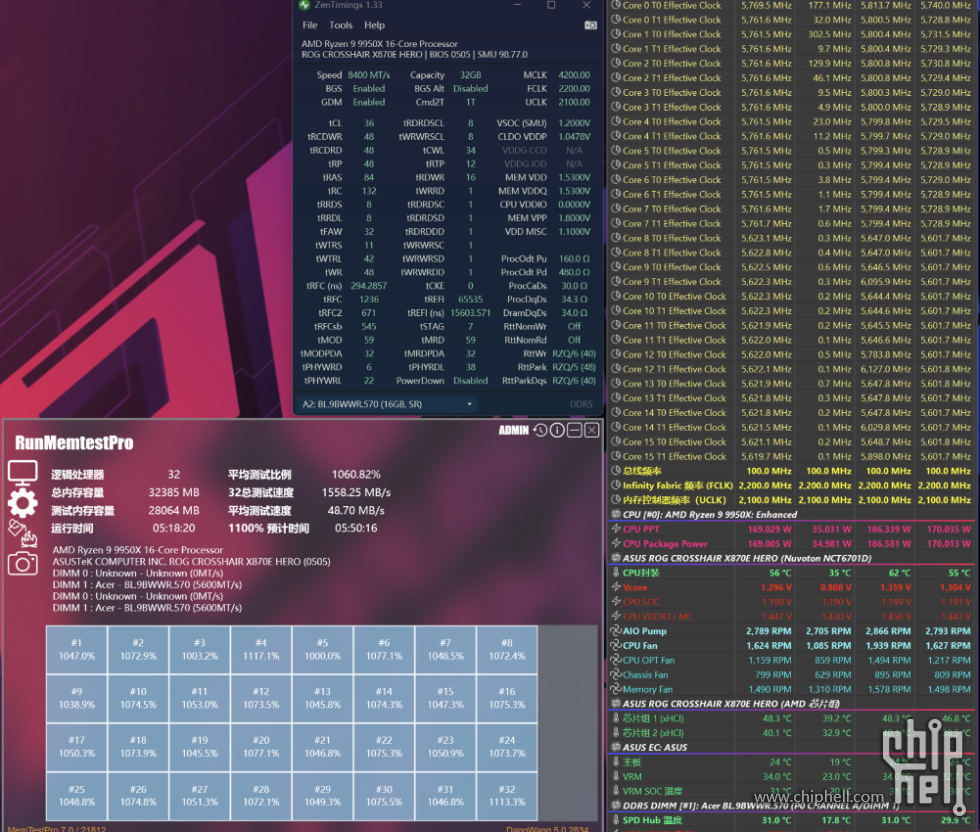The width and height of the screenshot is (980, 832).
Task: Open the File menu in ZenTimings
Action: click(x=310, y=25)
